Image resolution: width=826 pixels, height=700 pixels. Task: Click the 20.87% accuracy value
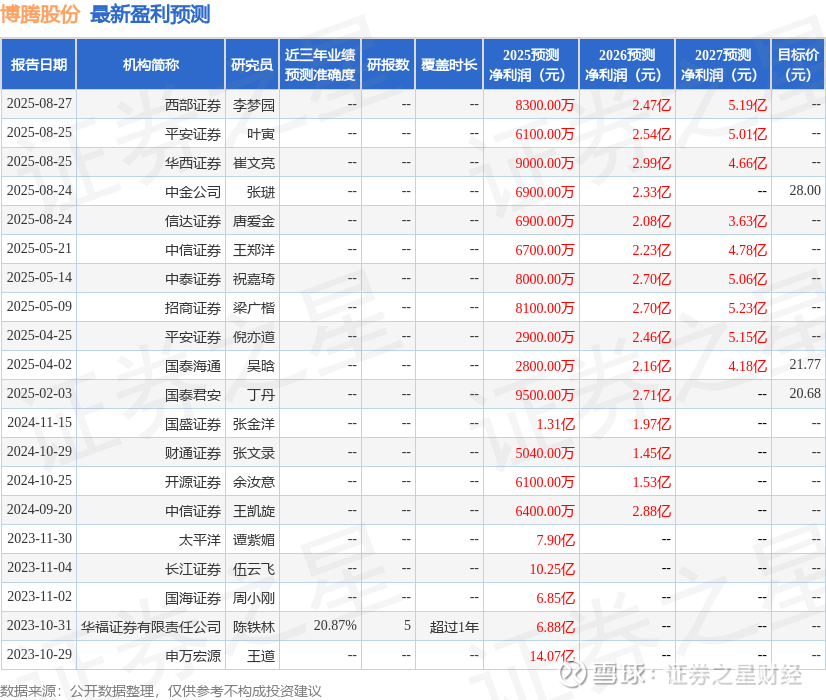(335, 625)
